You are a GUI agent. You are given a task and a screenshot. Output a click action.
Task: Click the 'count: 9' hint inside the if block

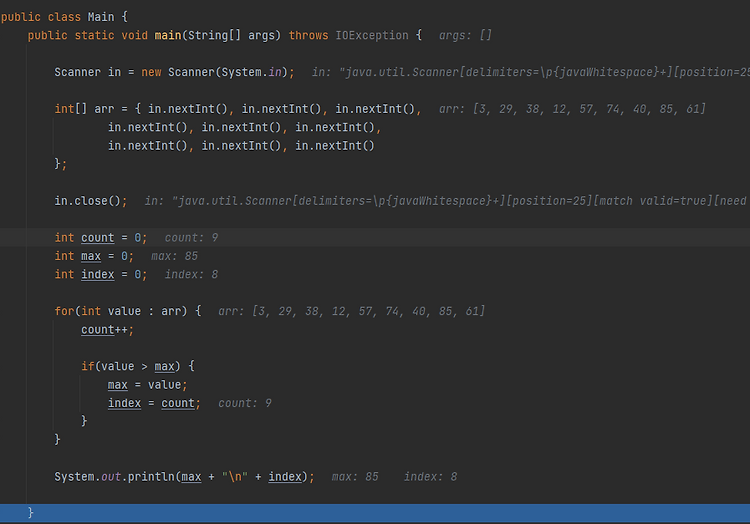tap(245, 404)
